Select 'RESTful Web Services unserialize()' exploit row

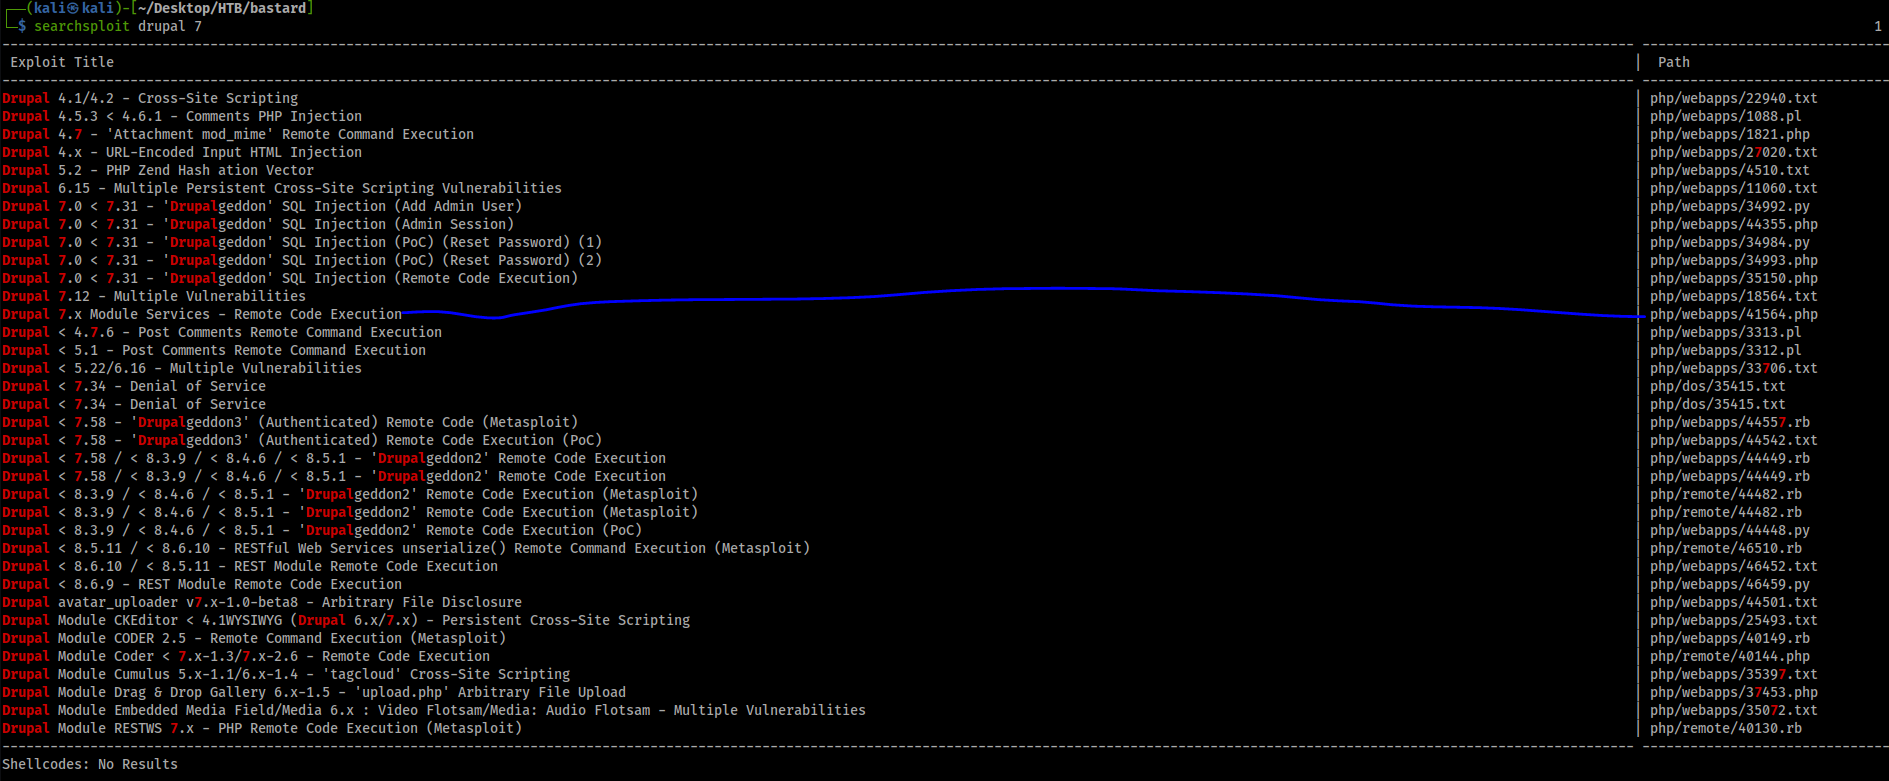coord(406,548)
